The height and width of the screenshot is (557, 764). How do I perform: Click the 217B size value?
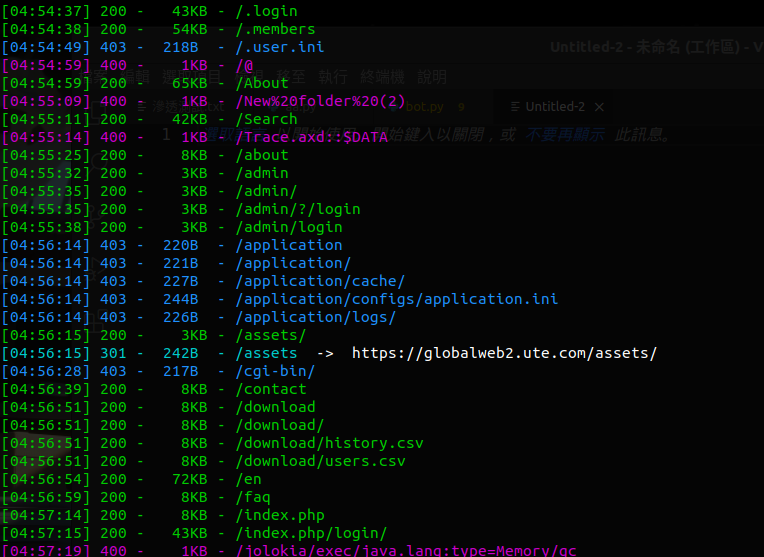(x=181, y=371)
